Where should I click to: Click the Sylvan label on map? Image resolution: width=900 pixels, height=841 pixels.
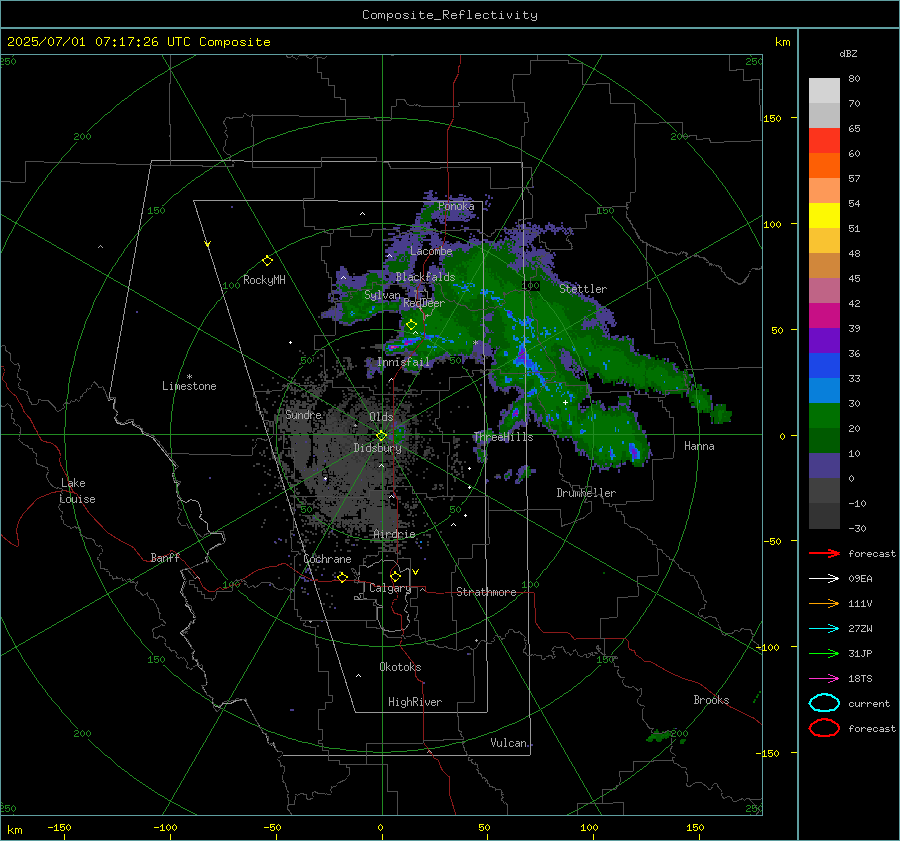pos(382,295)
